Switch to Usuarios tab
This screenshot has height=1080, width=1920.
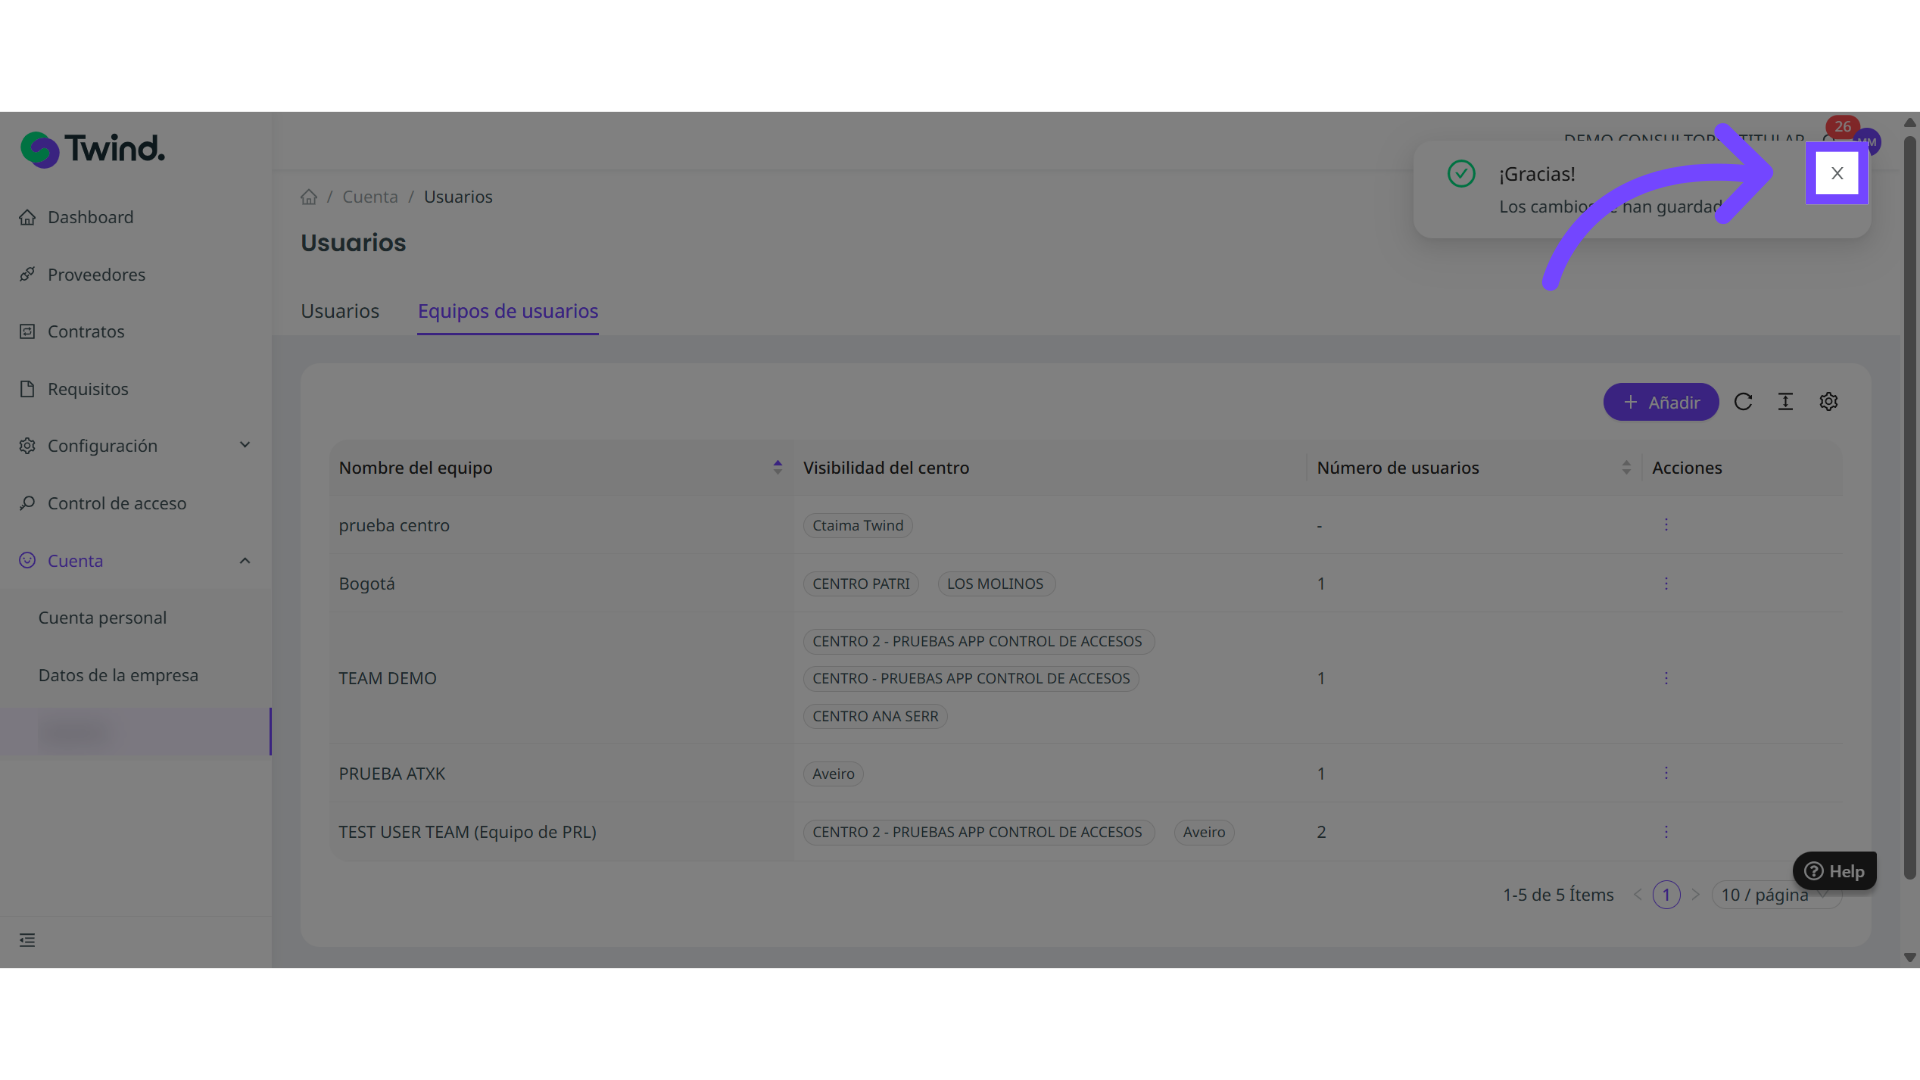340,311
